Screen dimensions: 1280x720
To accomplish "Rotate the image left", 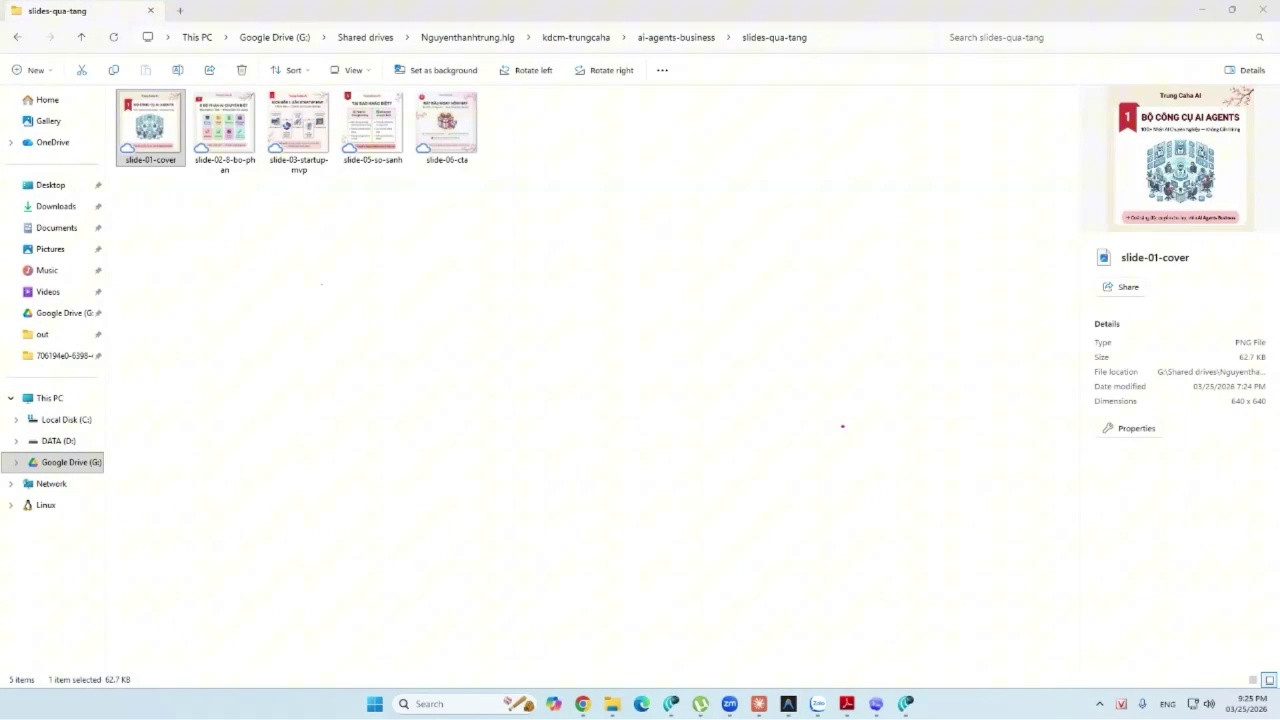I will tap(525, 70).
